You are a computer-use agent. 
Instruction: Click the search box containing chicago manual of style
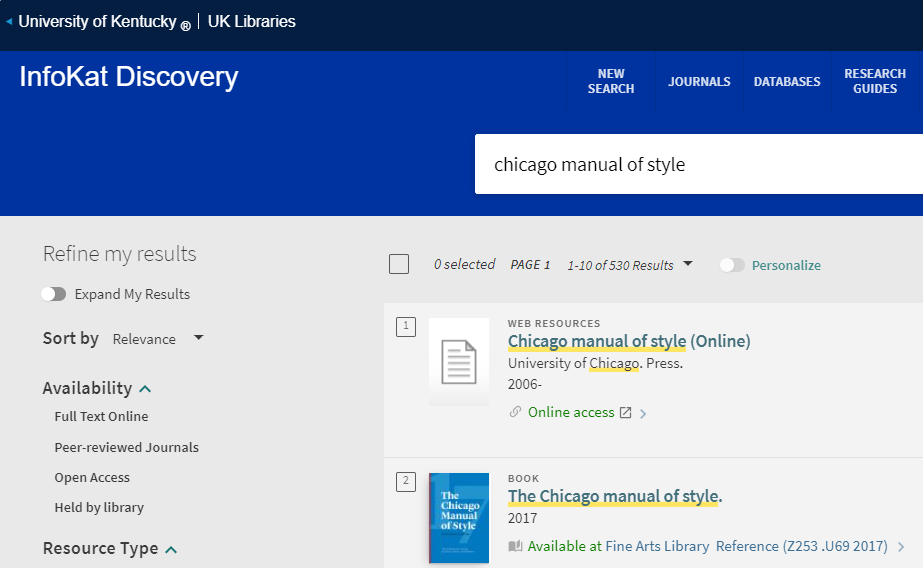pos(700,165)
